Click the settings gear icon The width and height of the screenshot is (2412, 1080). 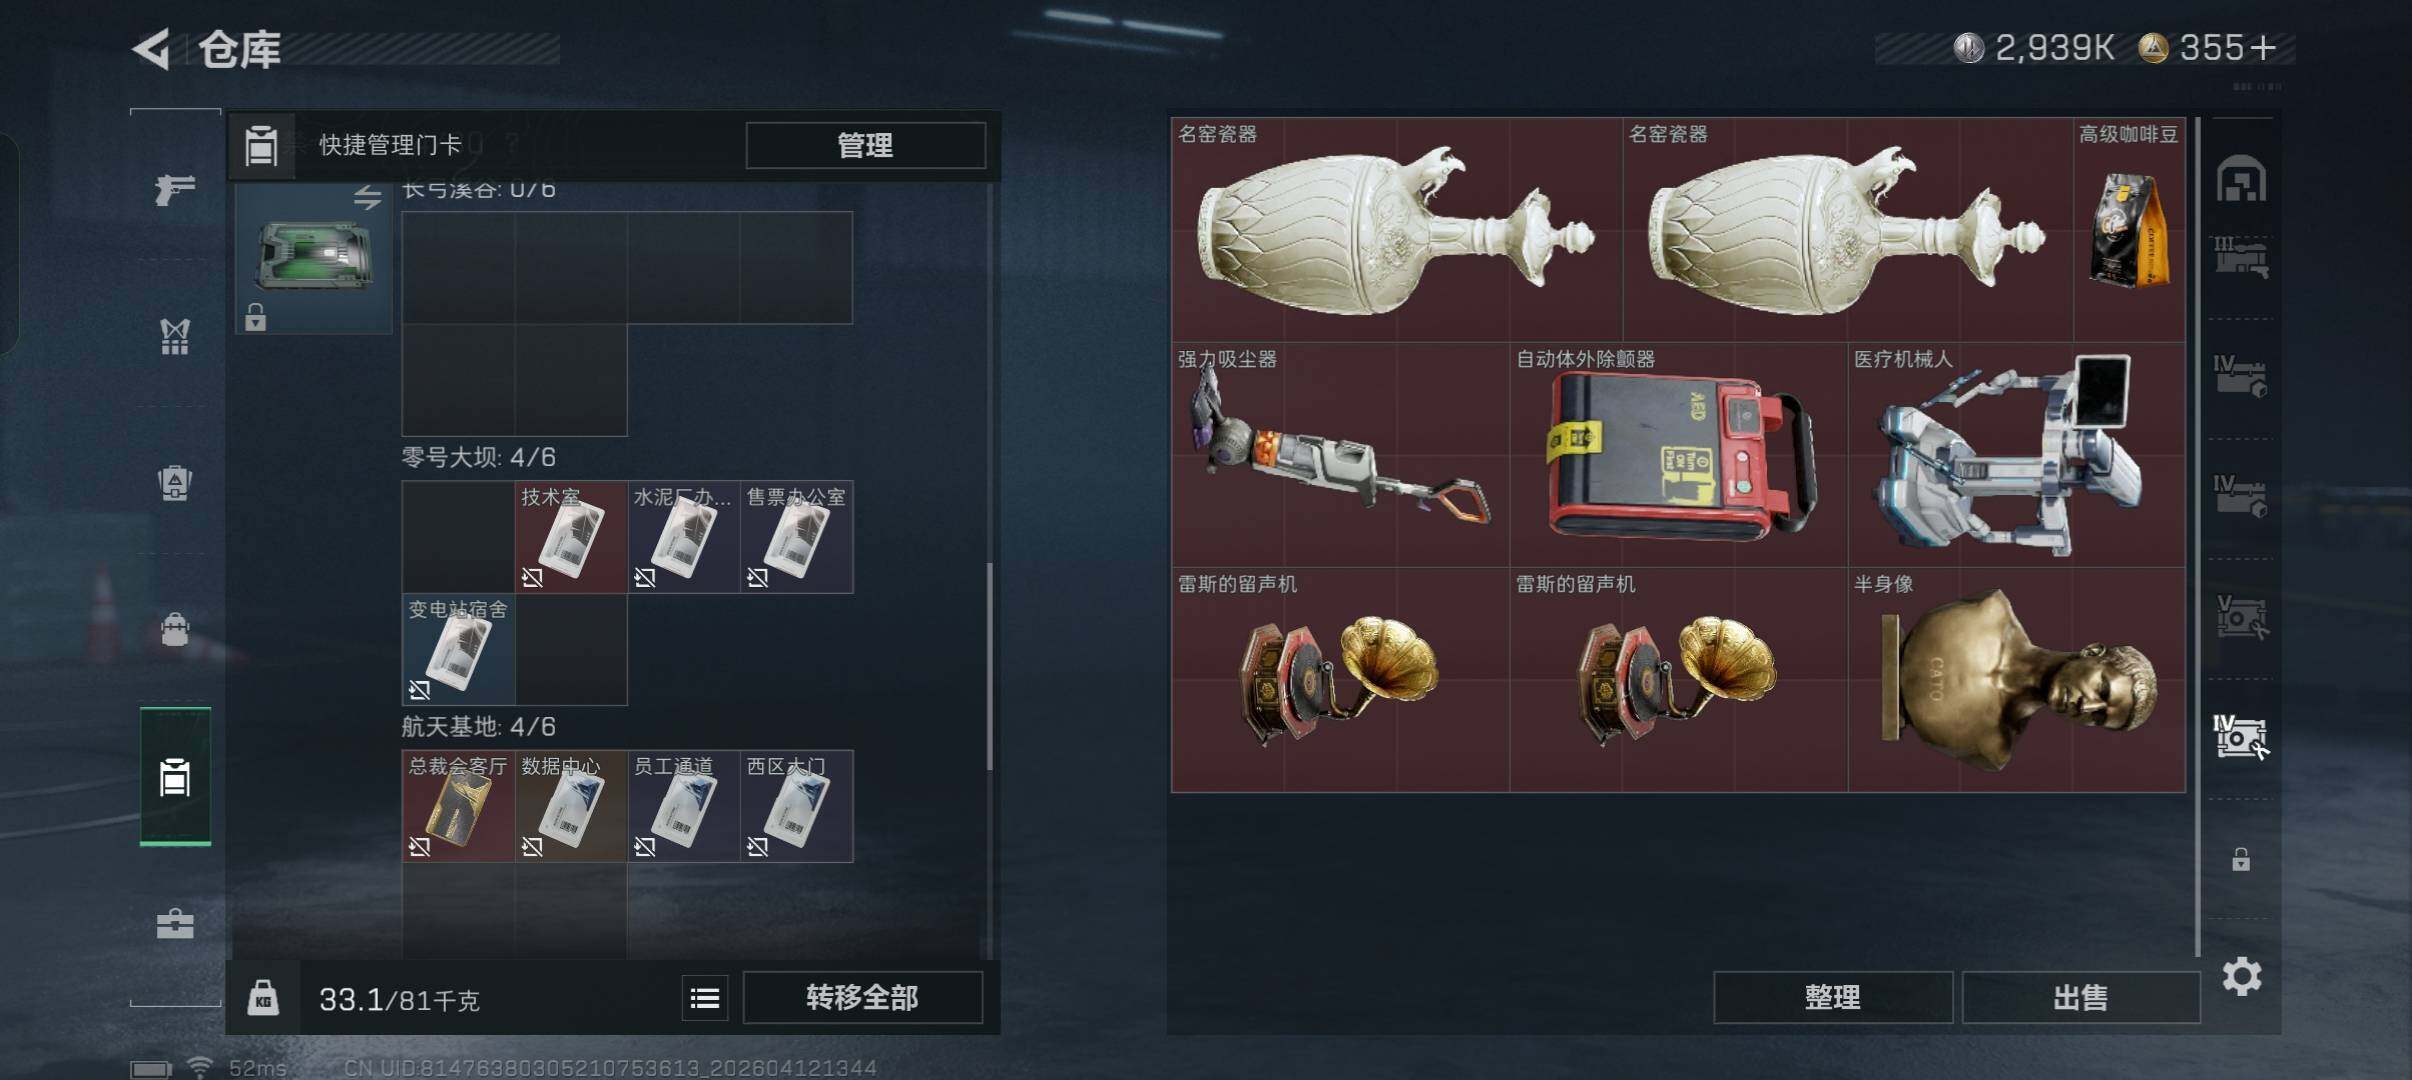click(x=2241, y=976)
